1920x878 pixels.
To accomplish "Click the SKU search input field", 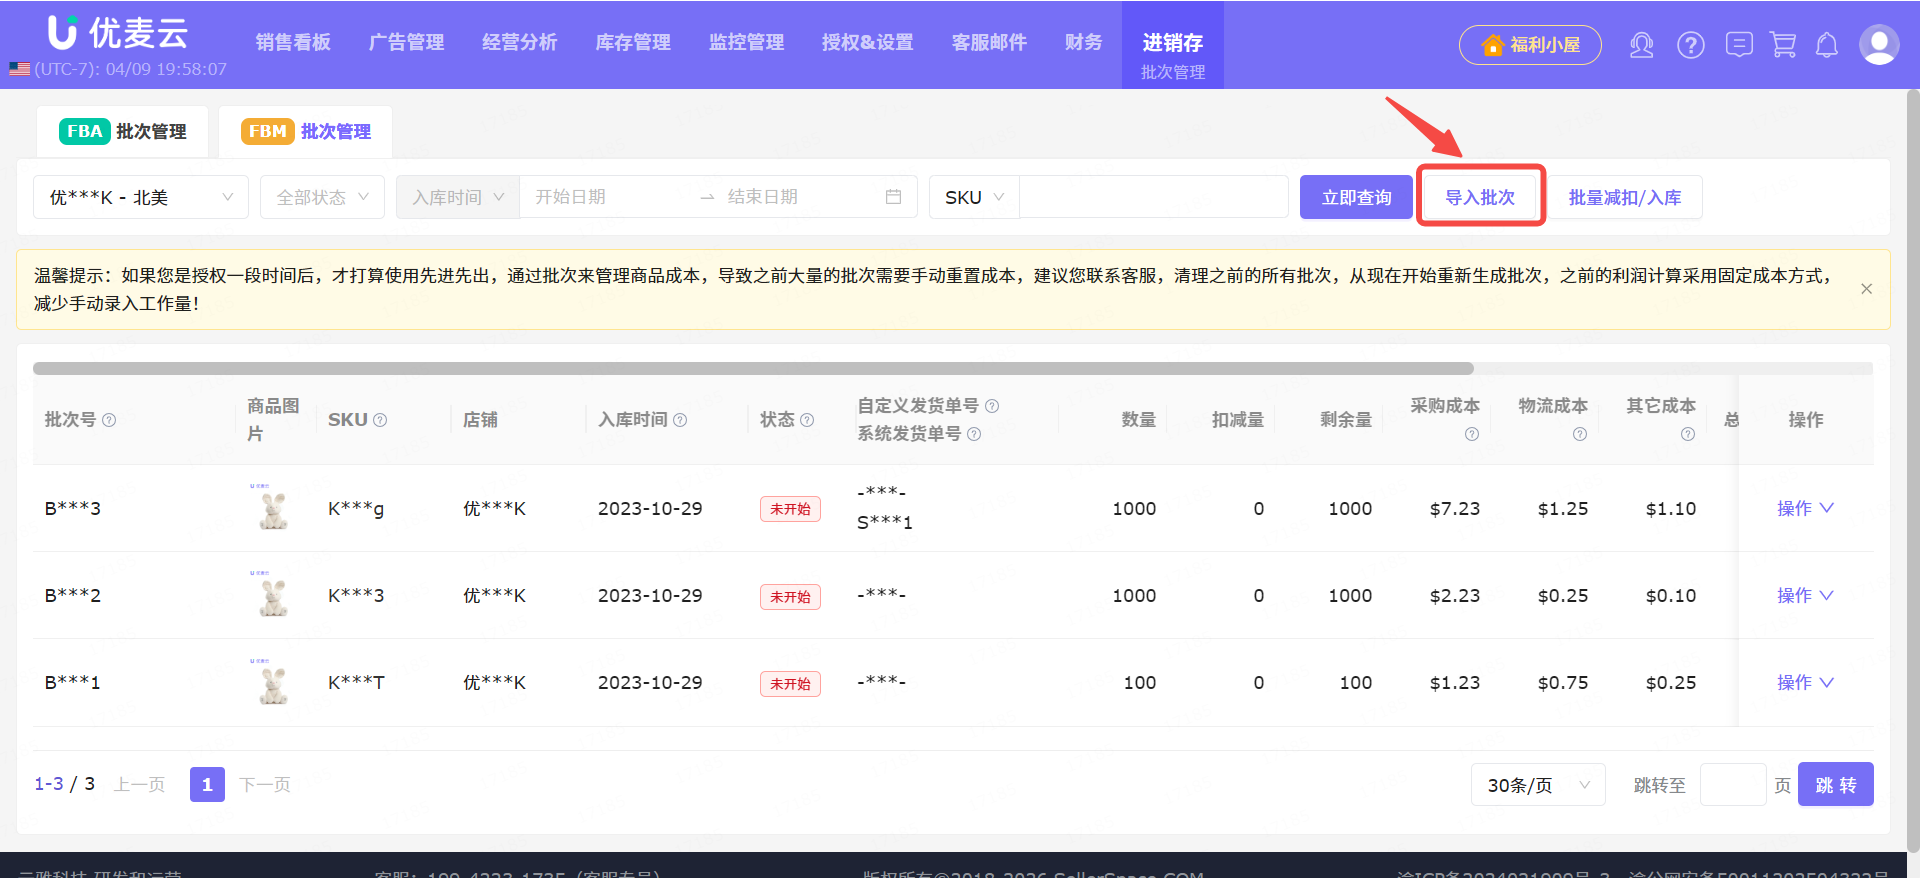I will point(1153,197).
